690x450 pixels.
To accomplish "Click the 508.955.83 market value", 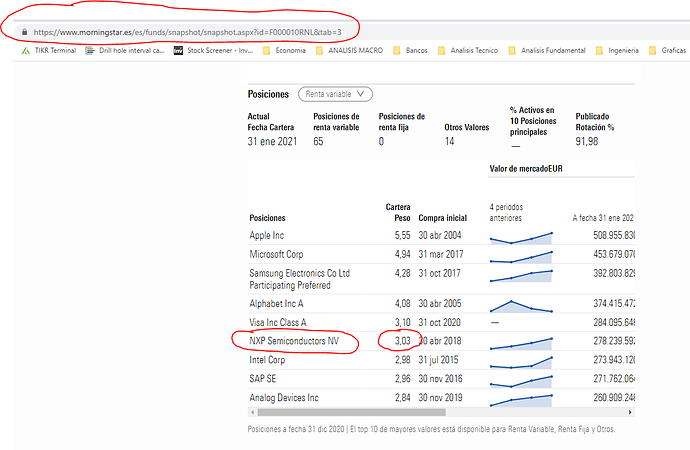I will [614, 235].
